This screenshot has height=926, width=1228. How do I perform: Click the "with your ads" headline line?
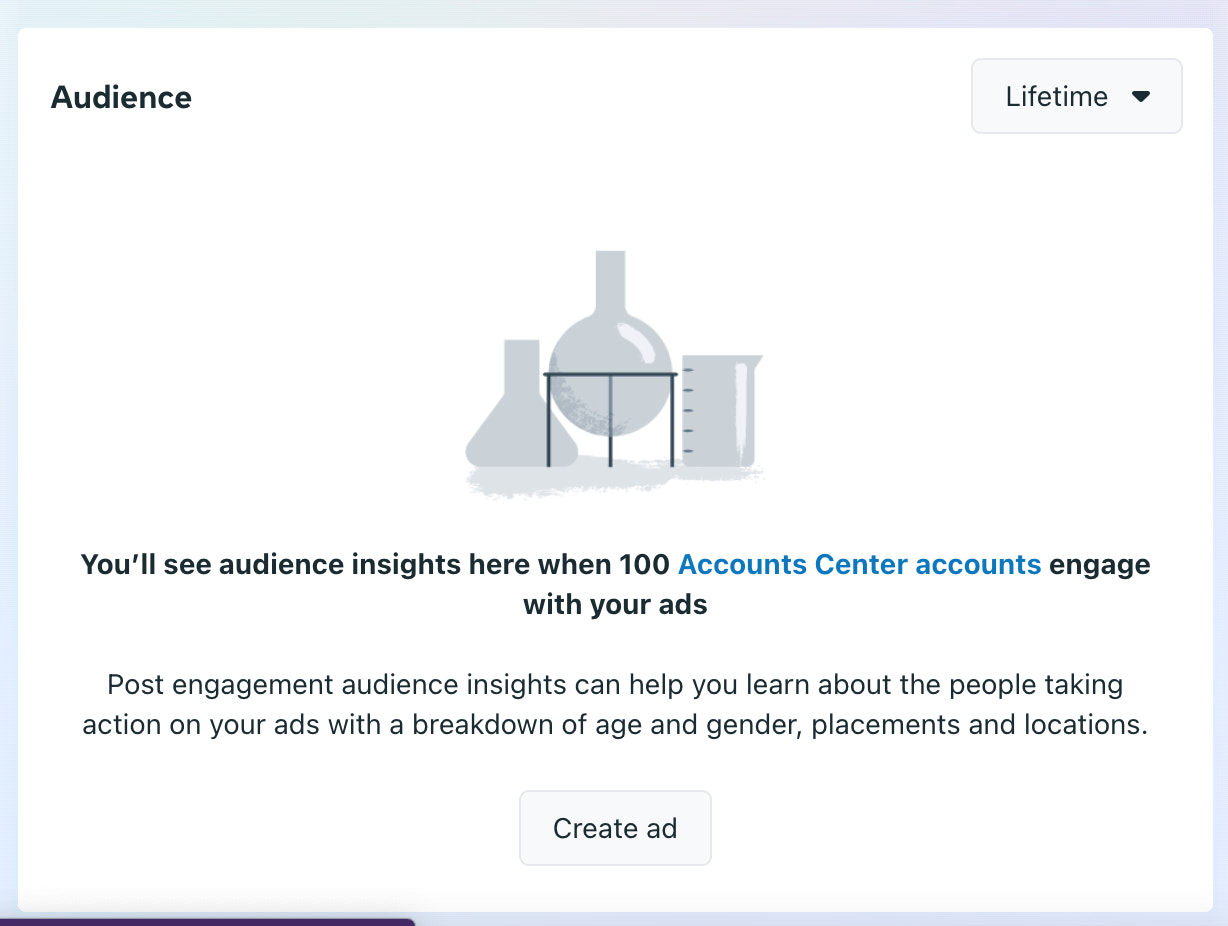615,604
